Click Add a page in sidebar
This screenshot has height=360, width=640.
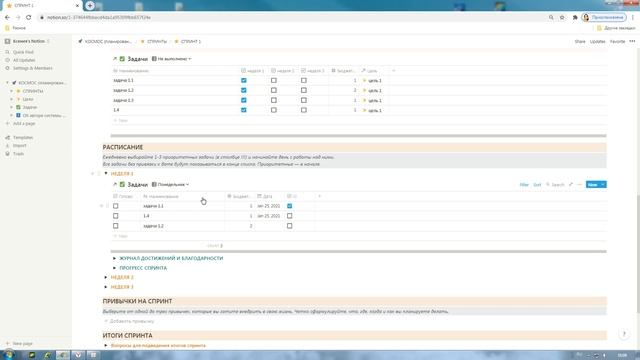[x=24, y=123]
